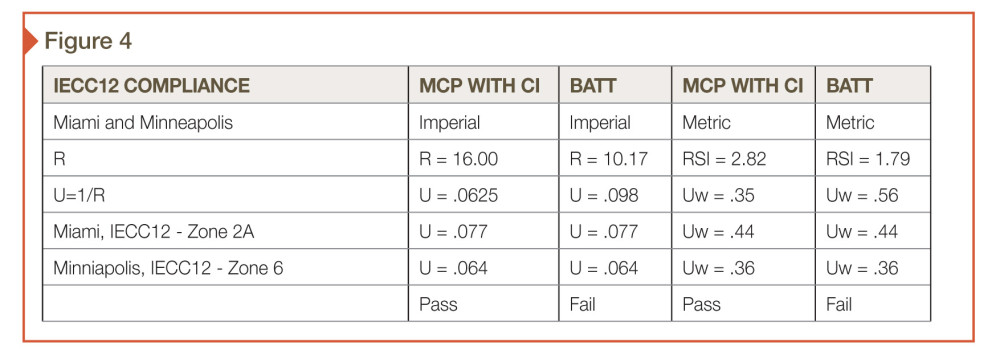Select the Miami and Minneapolis row label
Viewport: 1000px width, 362px height.
[x=143, y=122]
